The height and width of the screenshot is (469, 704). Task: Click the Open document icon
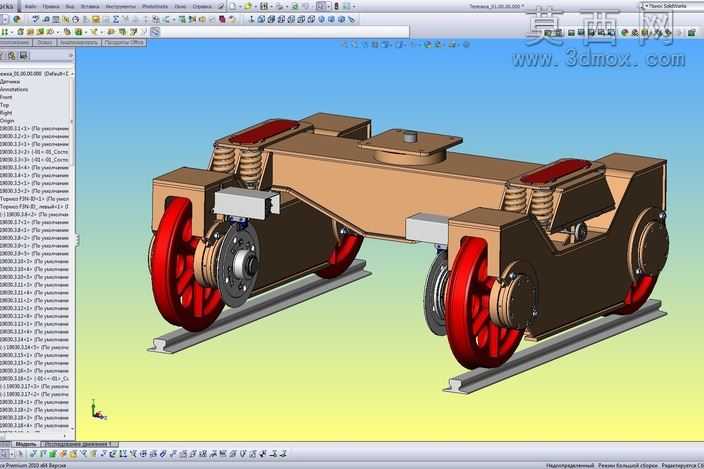tap(248, 7)
